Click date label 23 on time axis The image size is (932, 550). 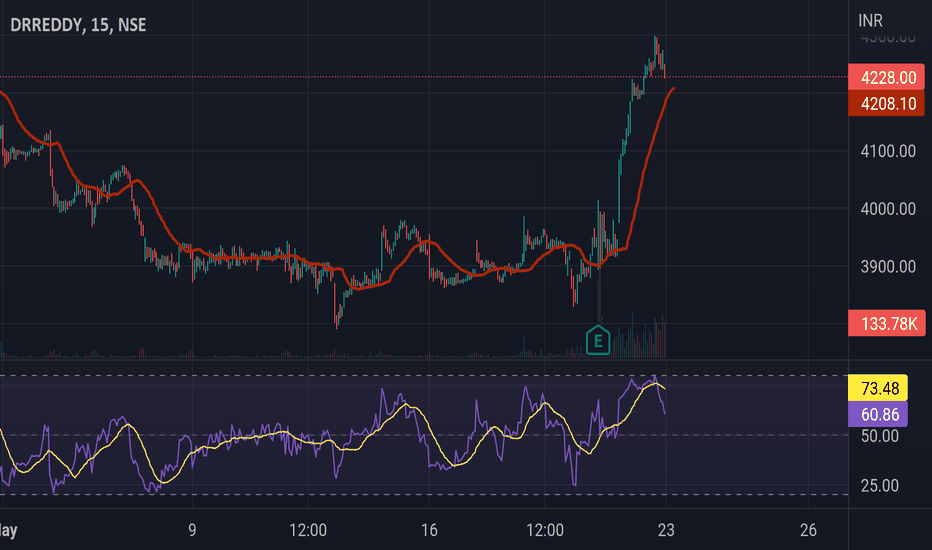click(x=666, y=530)
